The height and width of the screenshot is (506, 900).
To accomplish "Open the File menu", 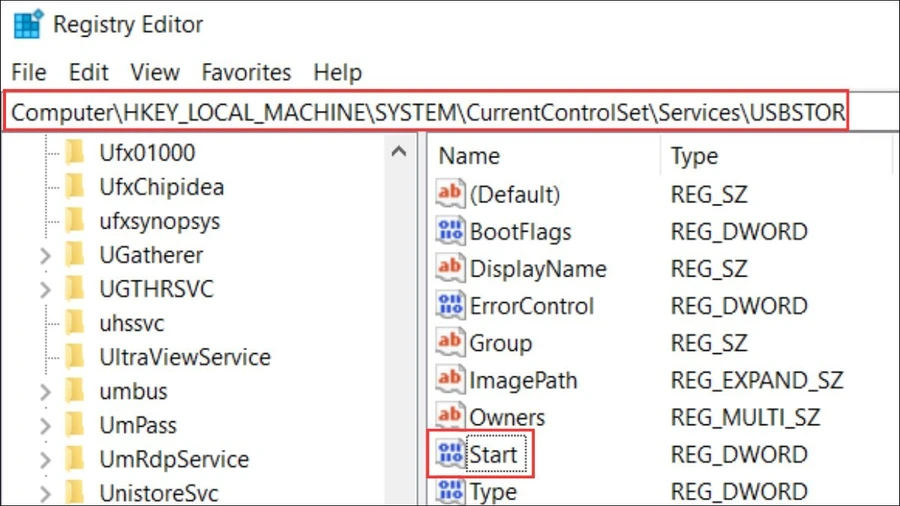I will coord(29,72).
